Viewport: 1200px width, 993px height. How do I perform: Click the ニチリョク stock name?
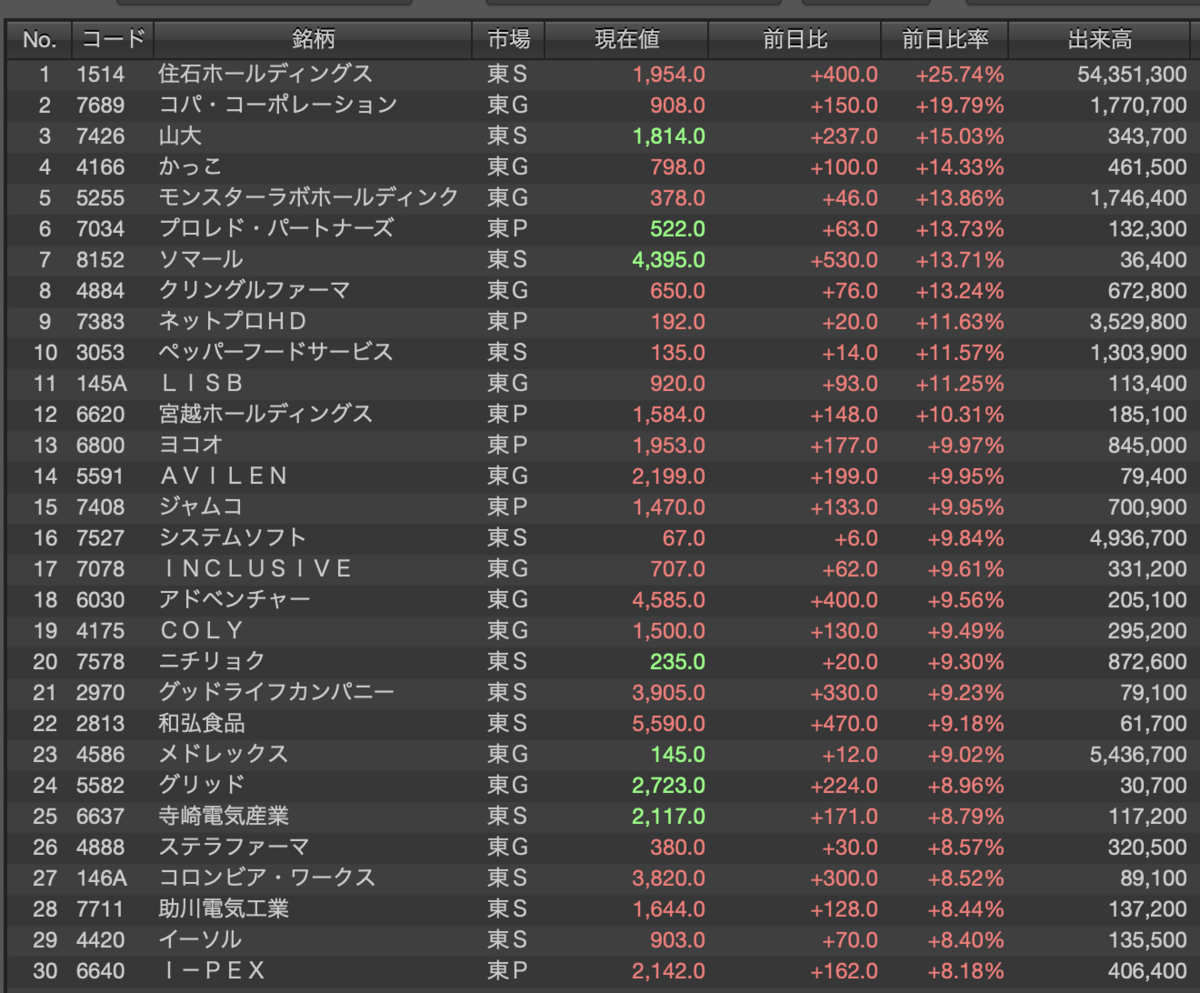point(212,662)
